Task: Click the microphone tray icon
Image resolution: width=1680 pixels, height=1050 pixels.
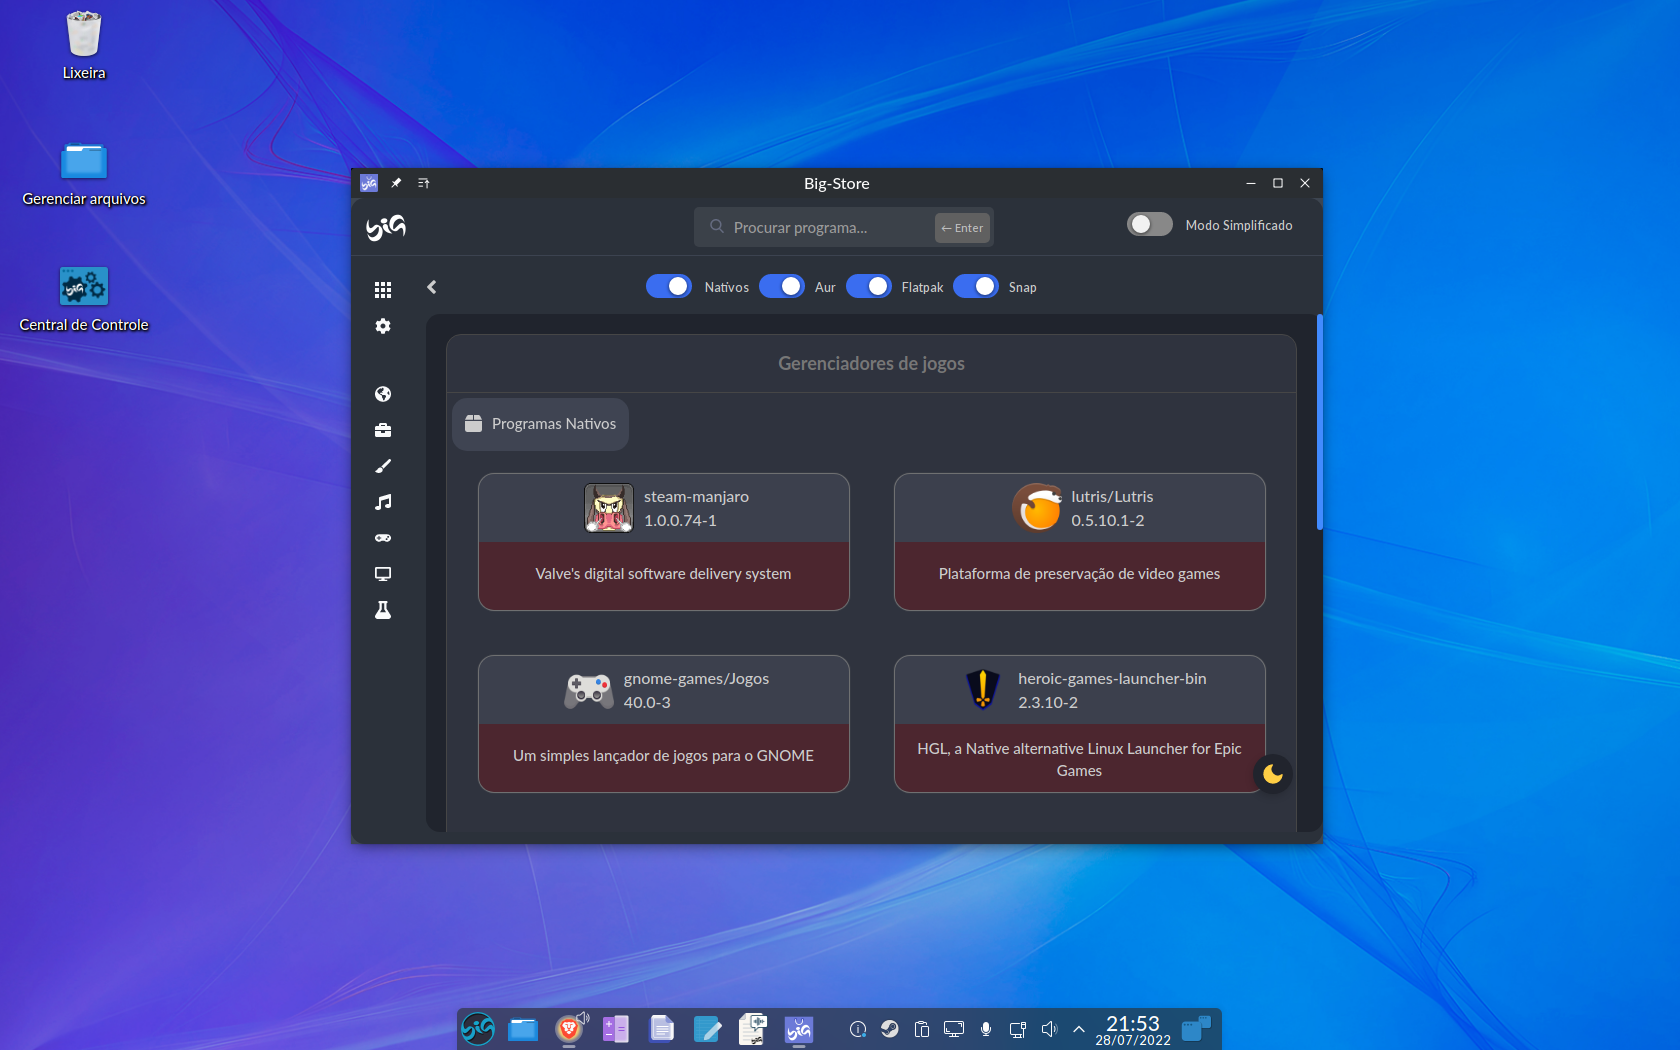Action: pos(986,1029)
